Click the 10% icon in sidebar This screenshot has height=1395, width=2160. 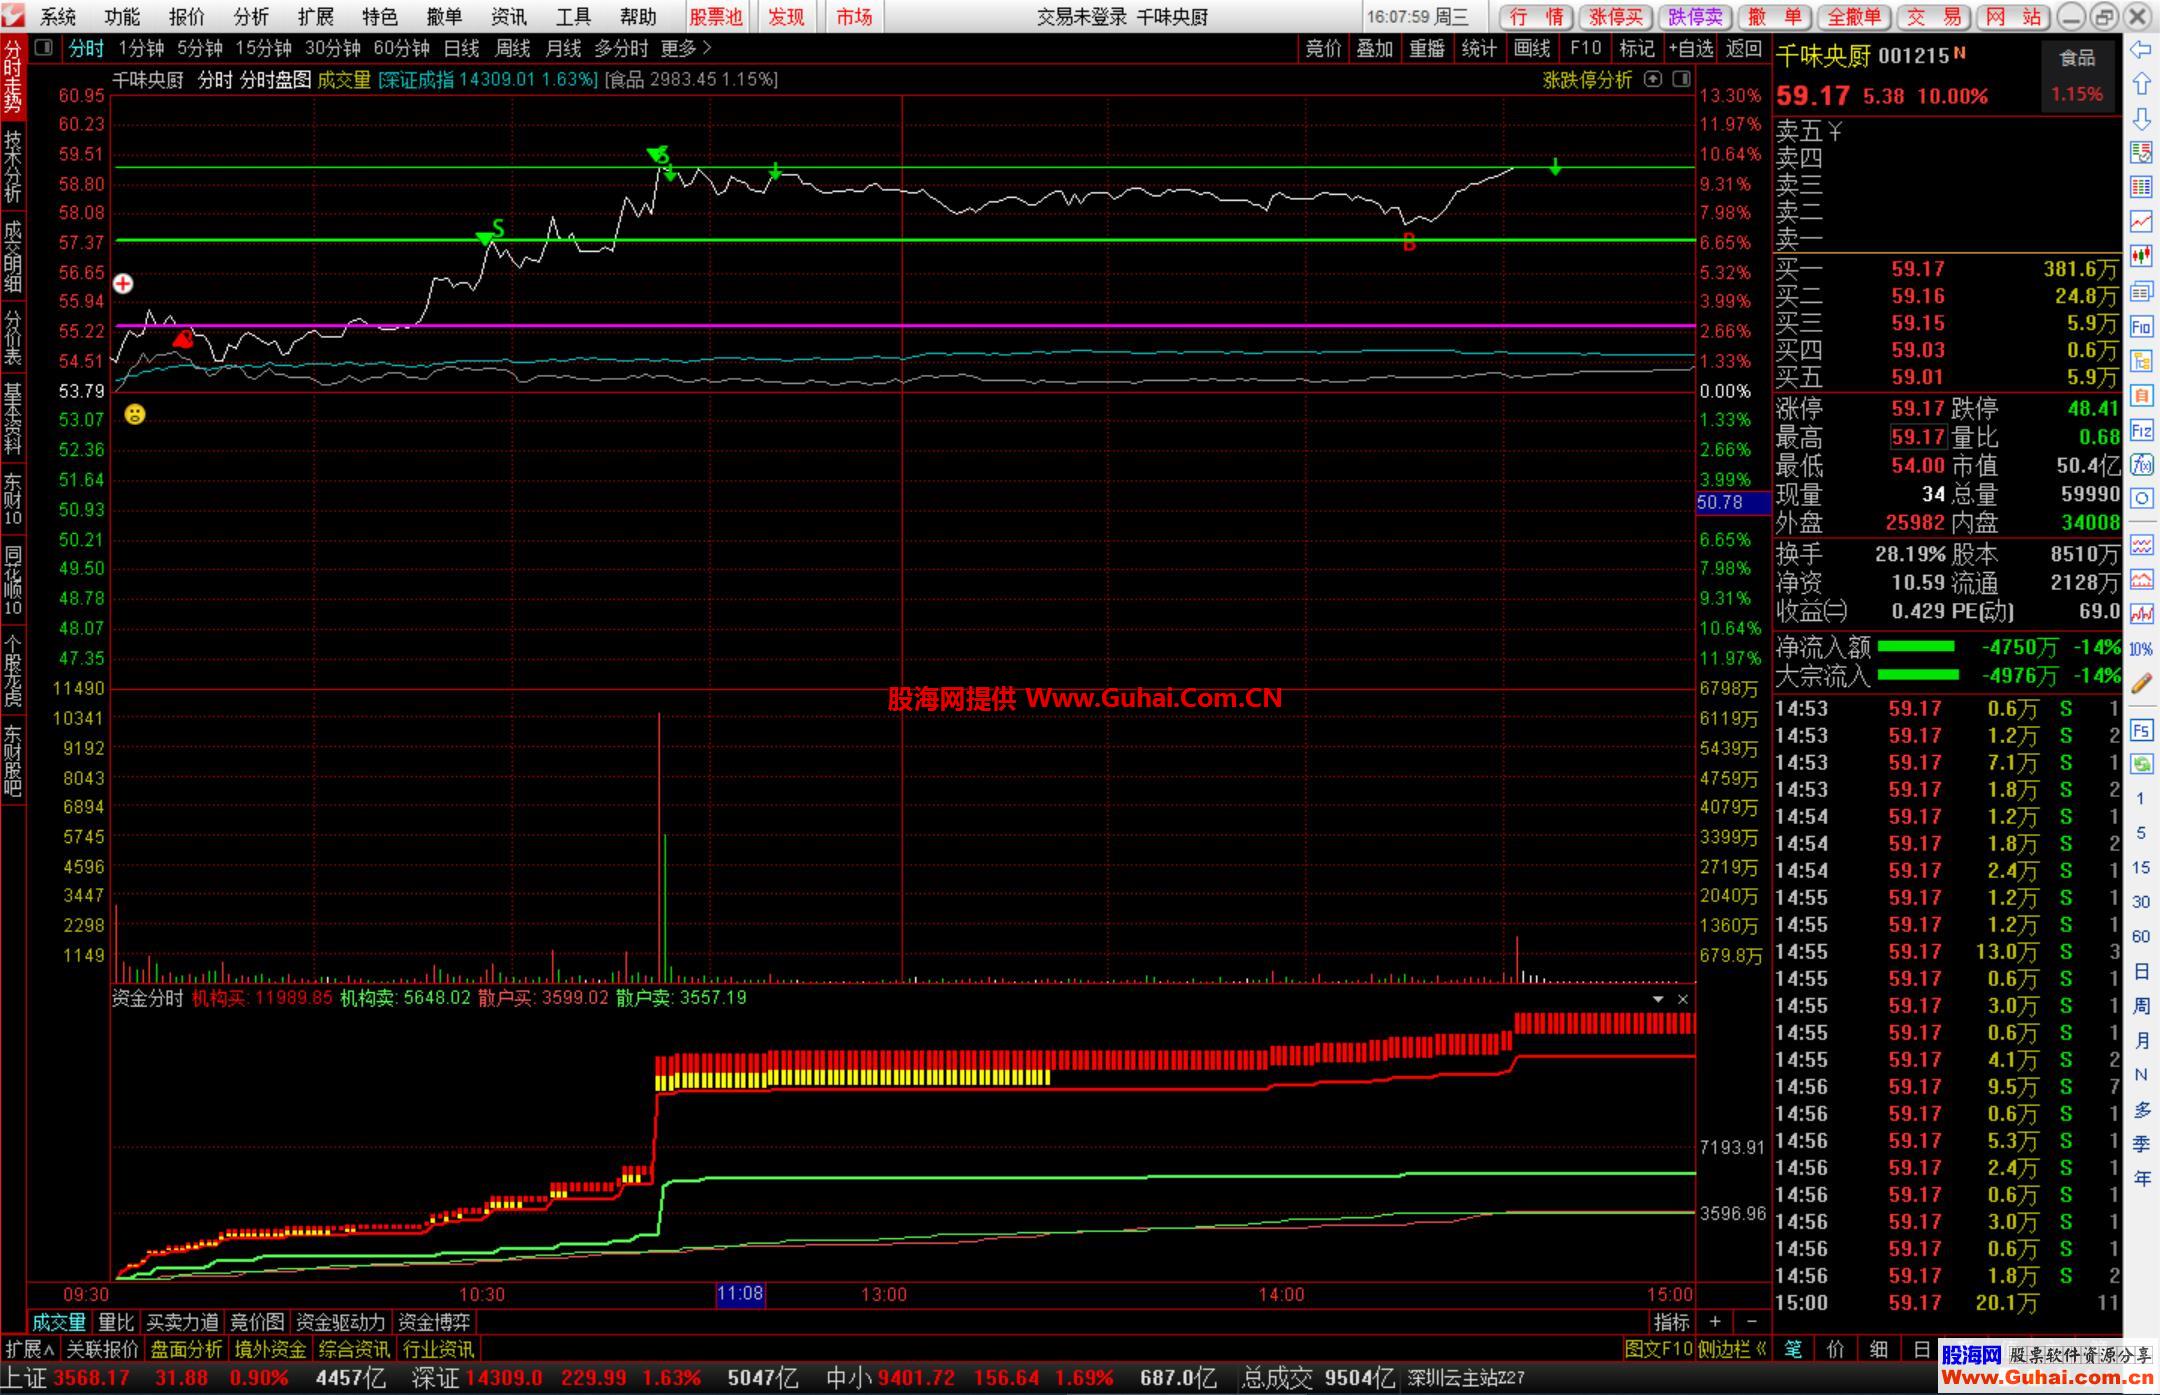click(2141, 649)
